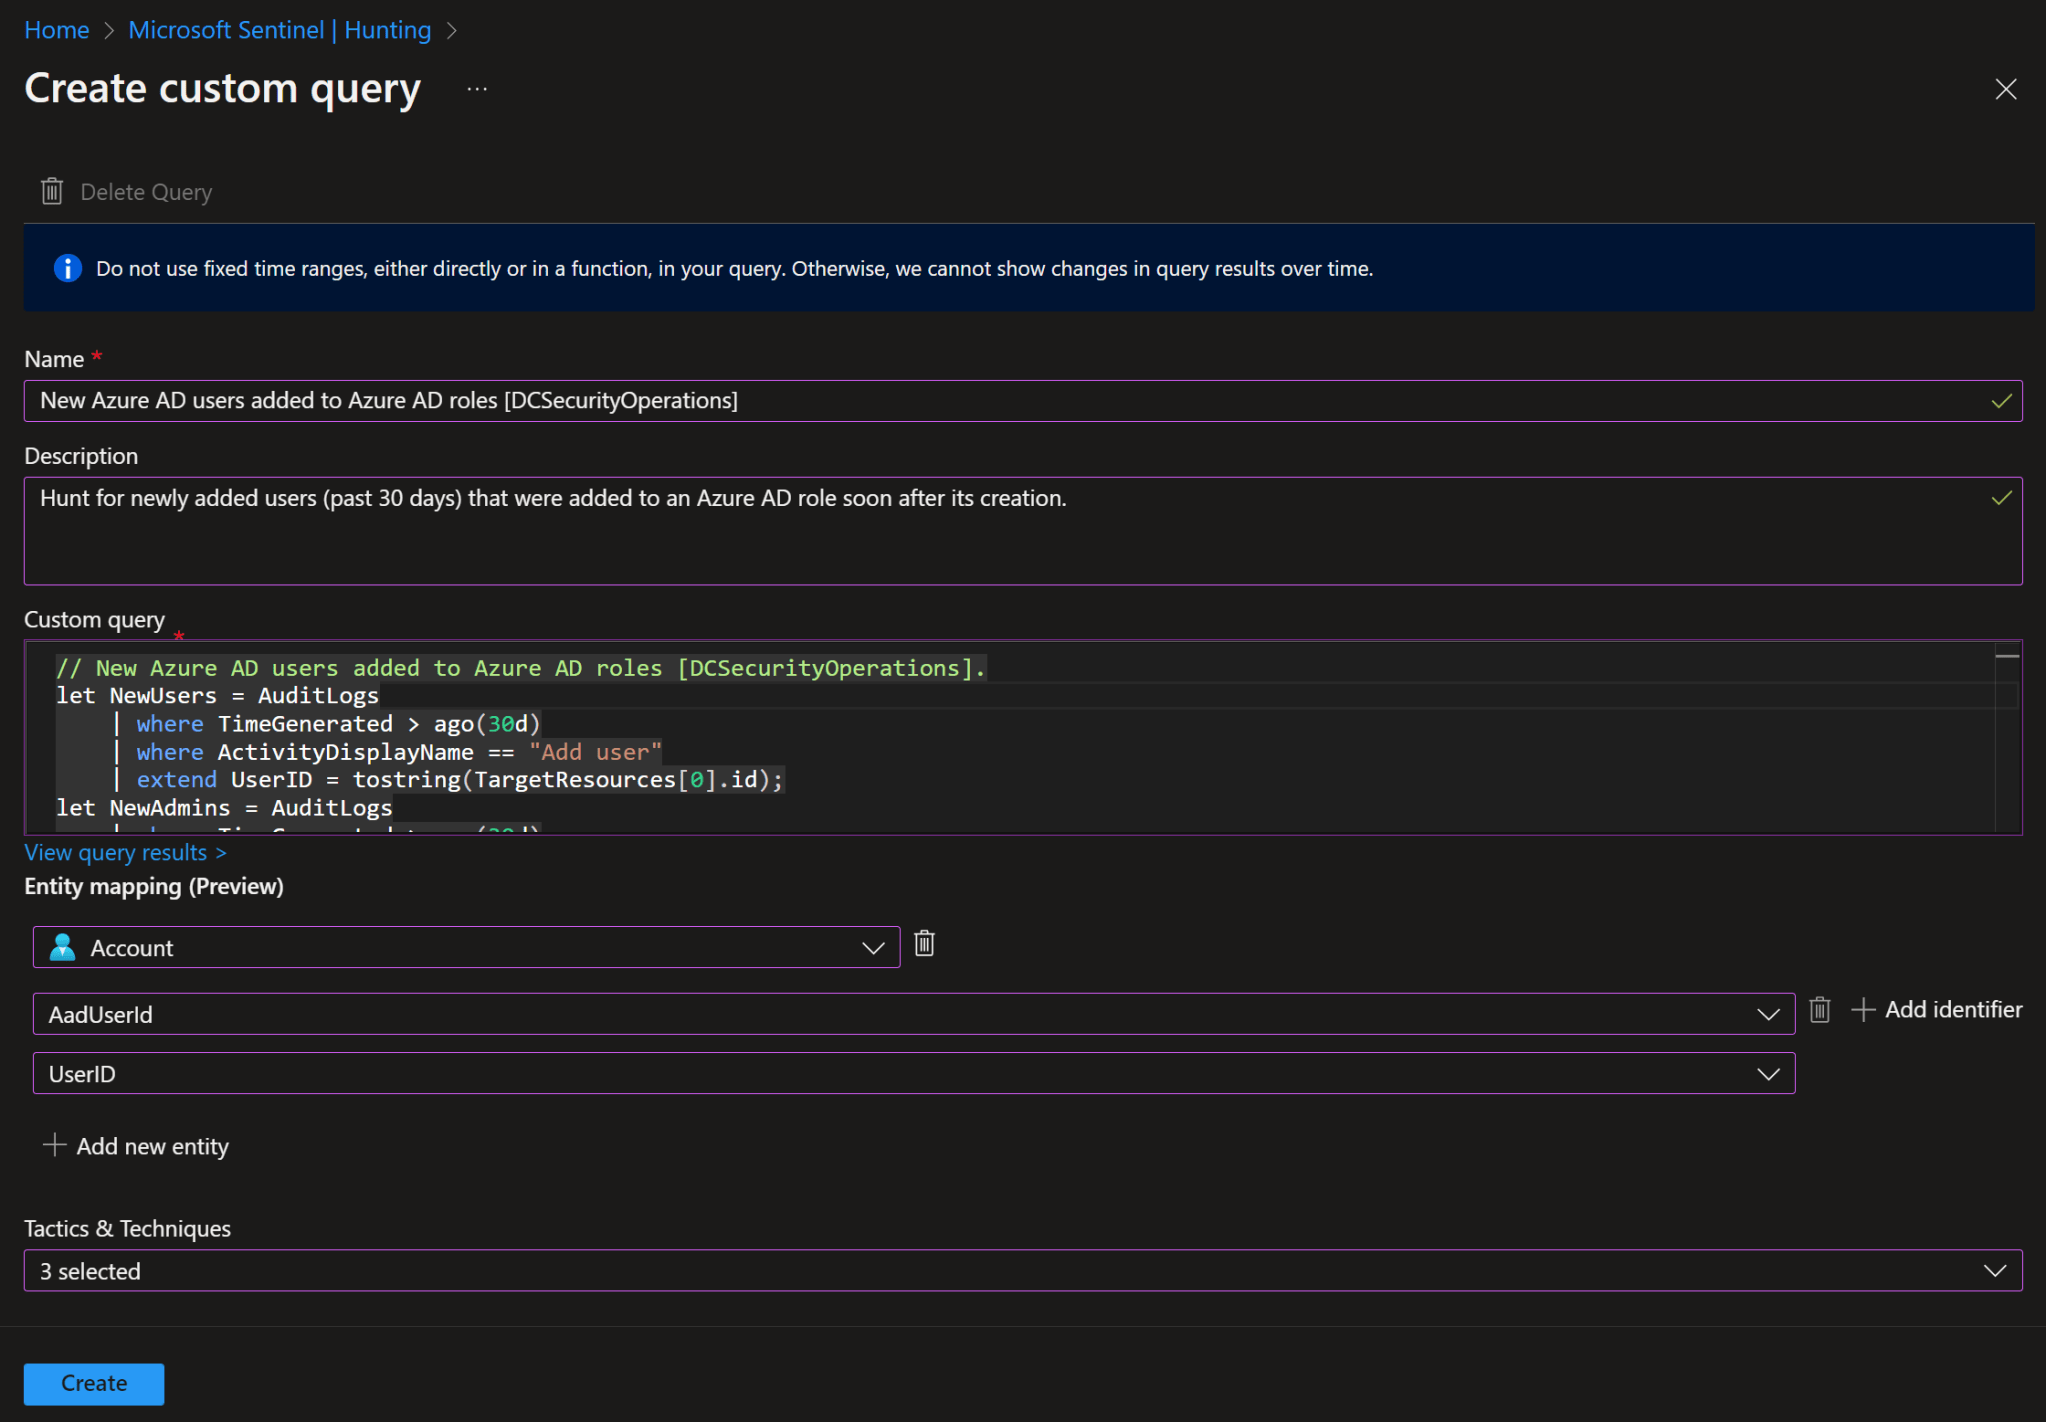Click the trash icon next to AadUserId
This screenshot has width=2046, height=1422.
[x=1819, y=1011]
